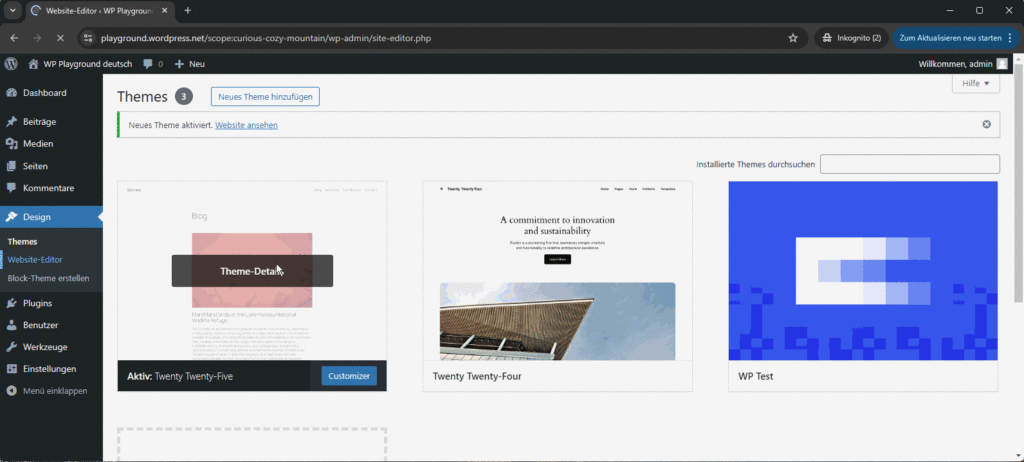Stop page loading with X button
The image size is (1024, 462).
tap(59, 38)
